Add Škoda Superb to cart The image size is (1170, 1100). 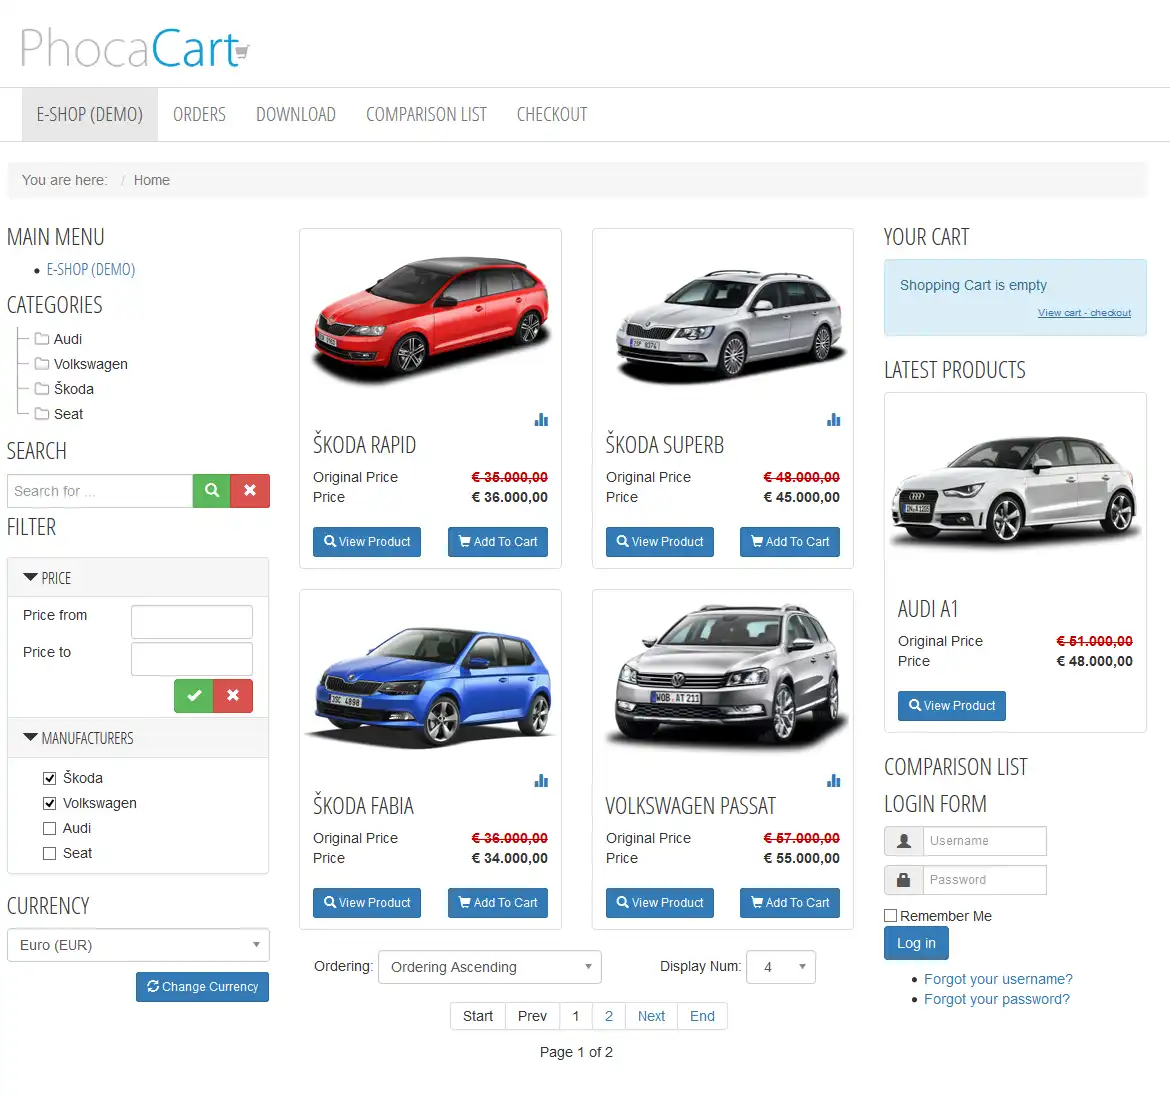click(x=790, y=542)
